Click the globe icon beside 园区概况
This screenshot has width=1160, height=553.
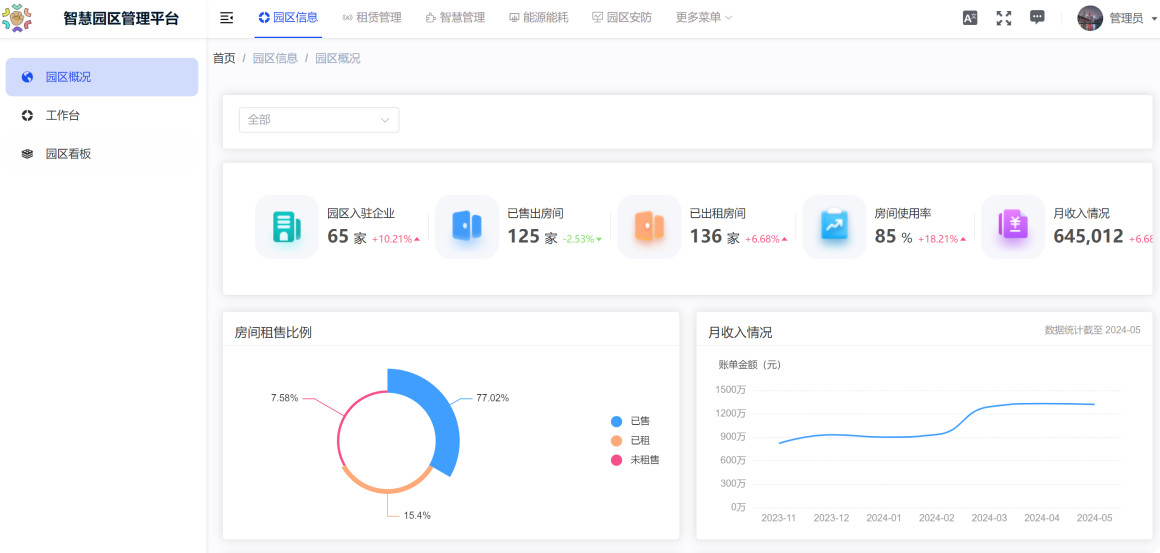click(x=27, y=77)
